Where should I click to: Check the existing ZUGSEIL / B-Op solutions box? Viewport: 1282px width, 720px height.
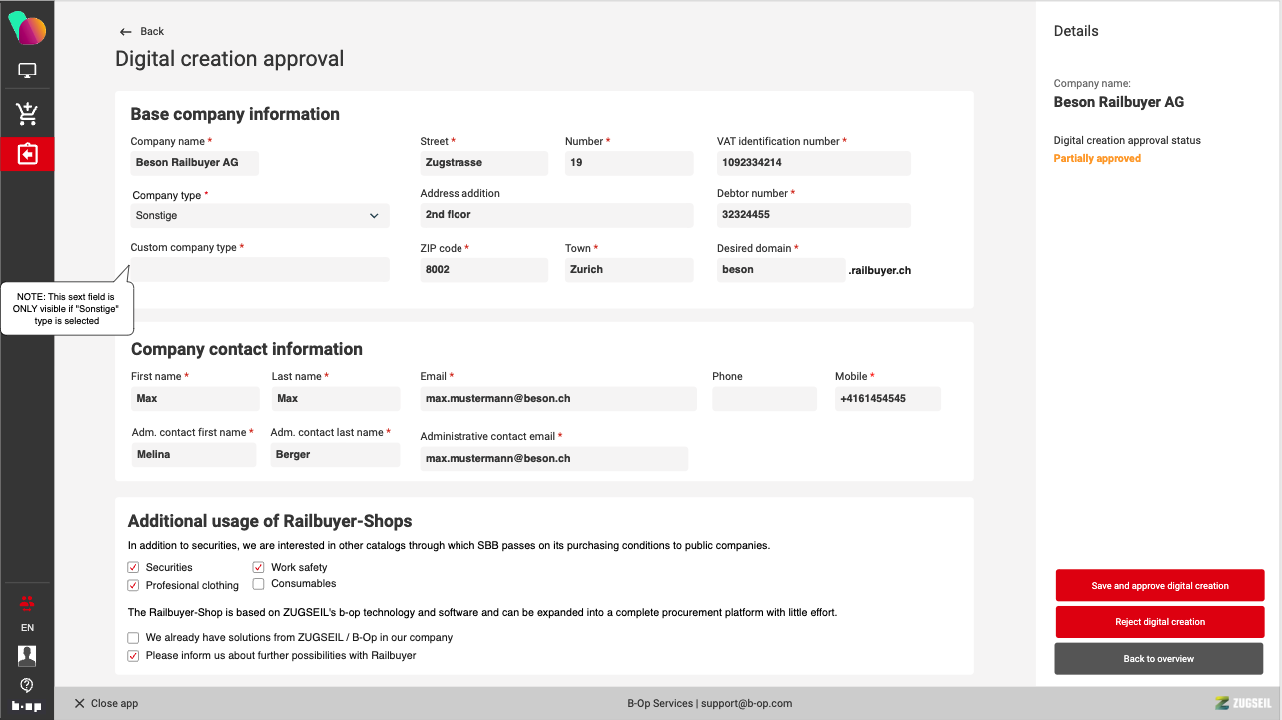[133, 637]
